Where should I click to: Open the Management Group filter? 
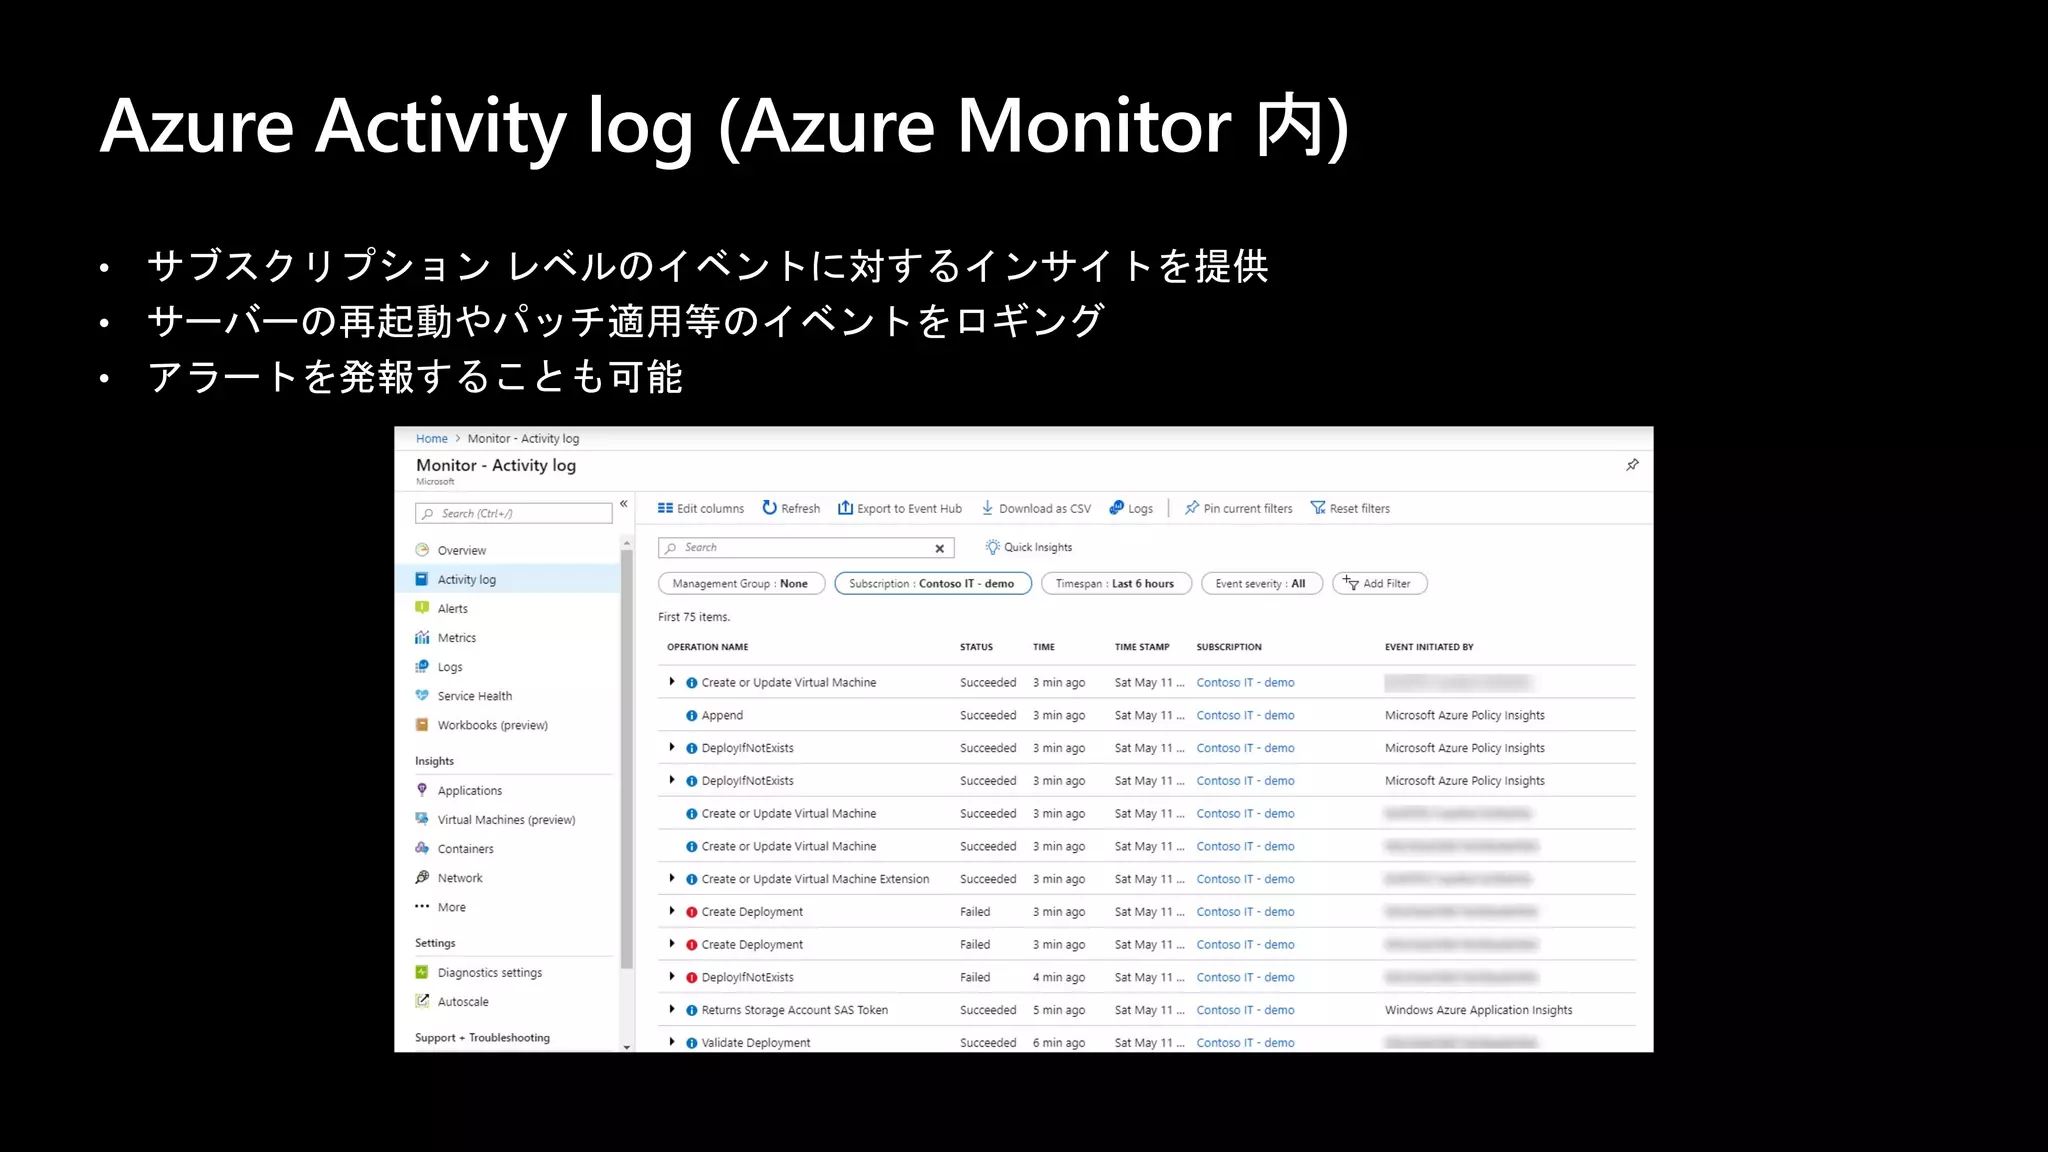[x=741, y=583]
